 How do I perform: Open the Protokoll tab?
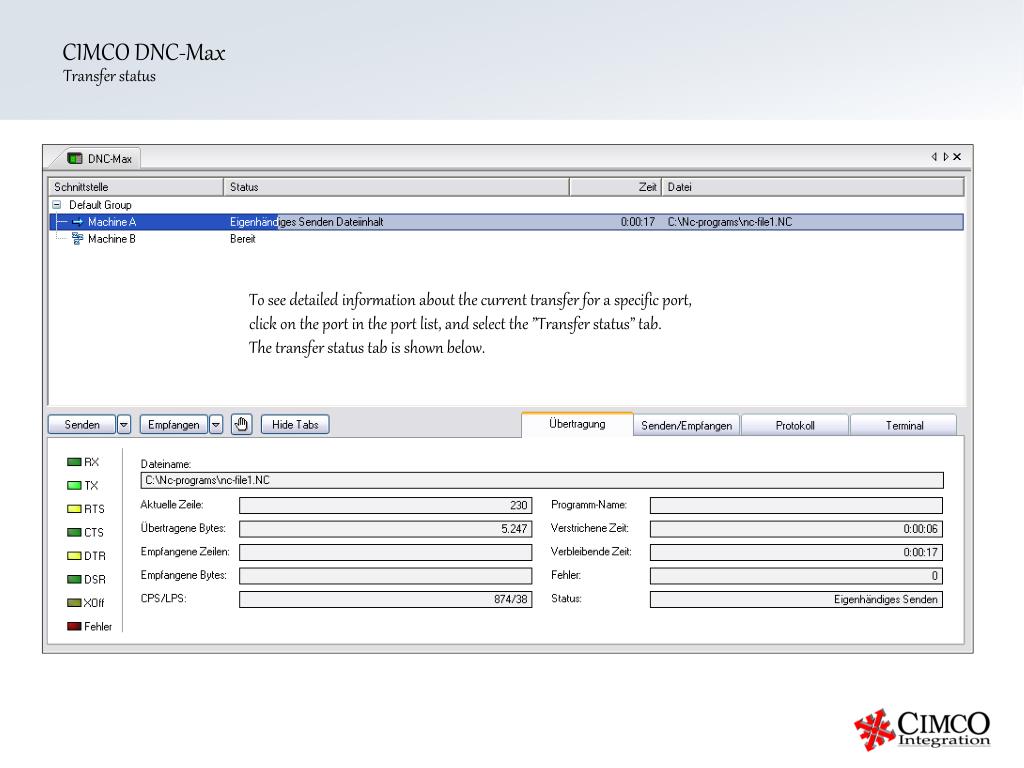point(795,426)
